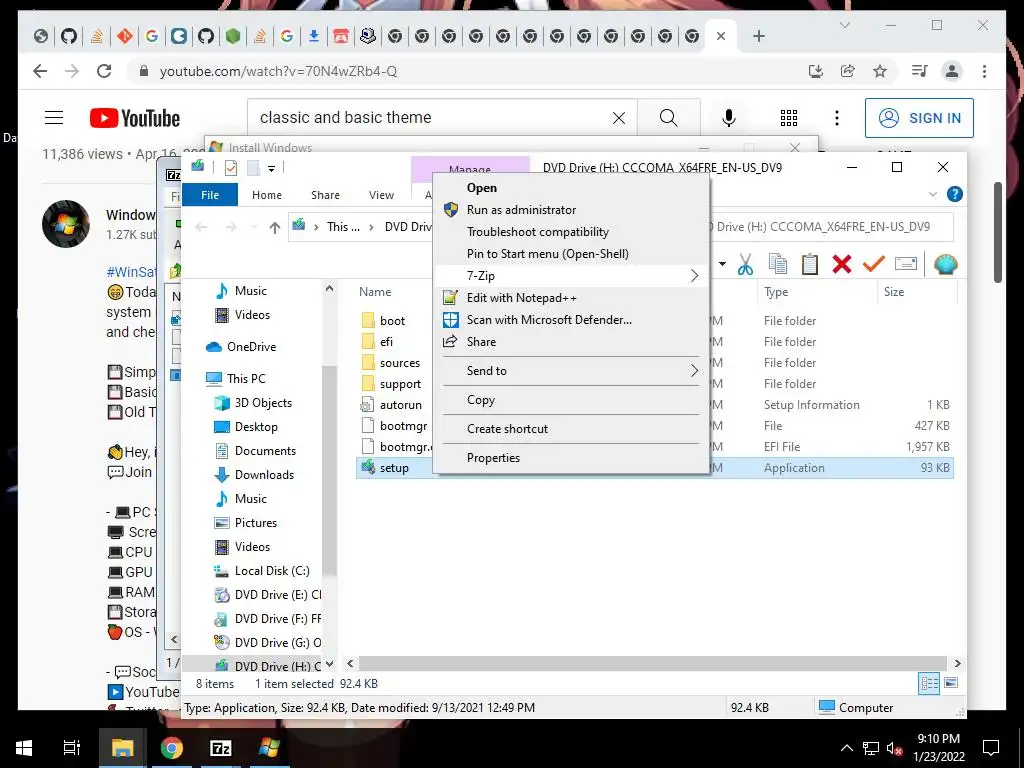Switch Explorer to Details view button
The image size is (1024, 768).
tap(929, 684)
